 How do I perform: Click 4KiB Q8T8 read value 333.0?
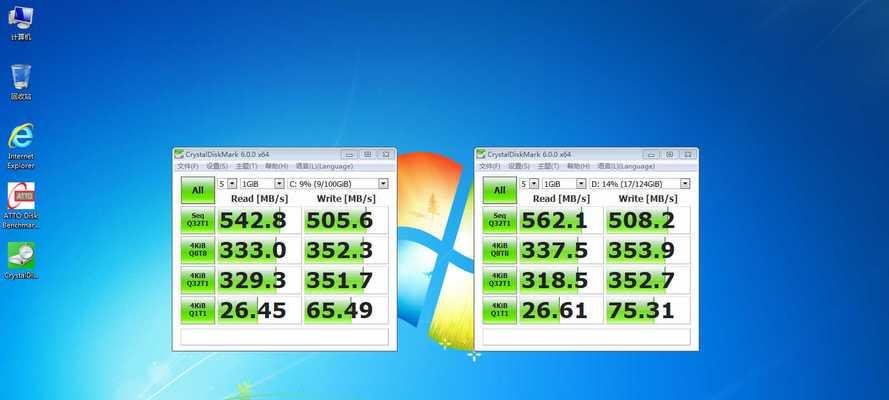(259, 250)
